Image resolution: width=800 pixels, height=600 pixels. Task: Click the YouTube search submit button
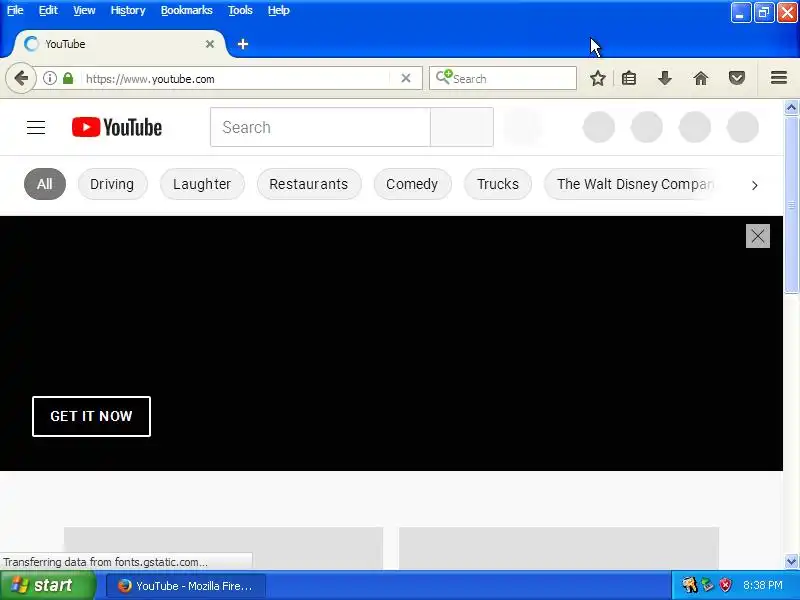click(x=462, y=127)
